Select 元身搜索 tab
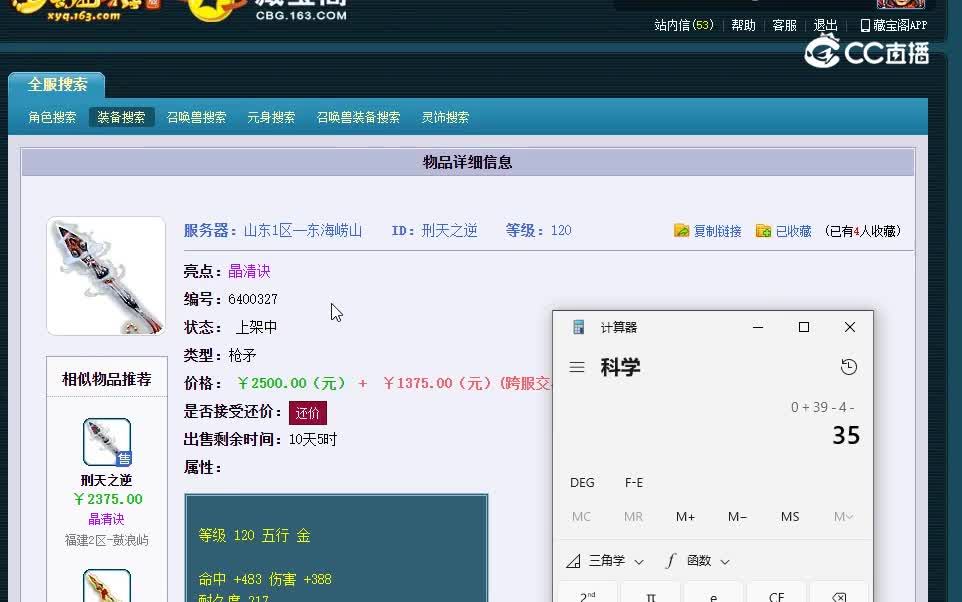This screenshot has width=962, height=602. click(x=271, y=117)
